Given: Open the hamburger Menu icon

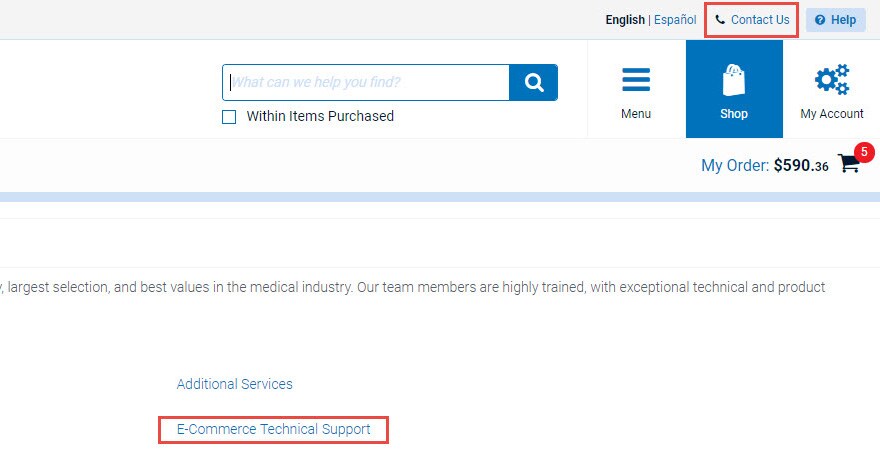Looking at the screenshot, I should pyautogui.click(x=636, y=80).
